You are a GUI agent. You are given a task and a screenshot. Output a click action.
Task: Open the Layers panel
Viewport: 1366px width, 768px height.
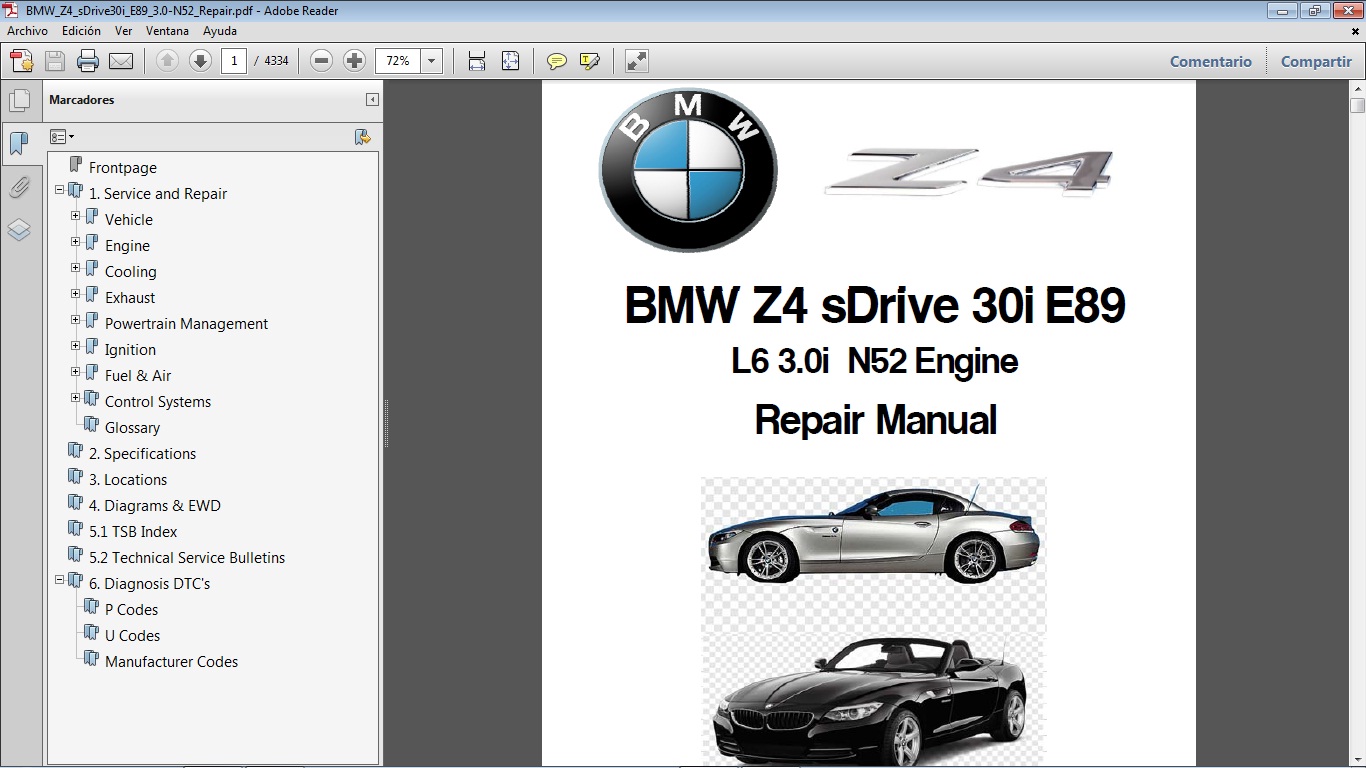(x=21, y=230)
